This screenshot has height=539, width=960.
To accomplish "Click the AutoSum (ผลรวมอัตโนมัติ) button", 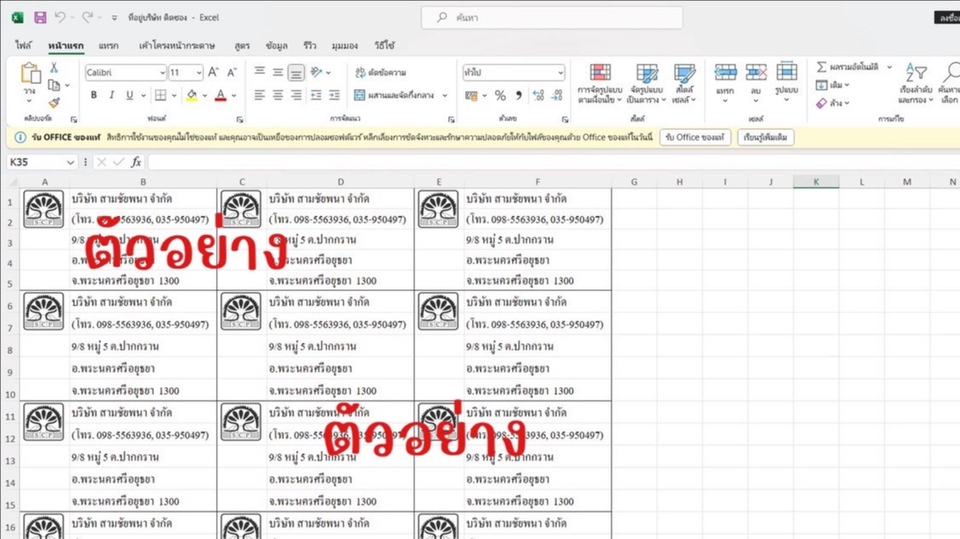I will pyautogui.click(x=848, y=67).
